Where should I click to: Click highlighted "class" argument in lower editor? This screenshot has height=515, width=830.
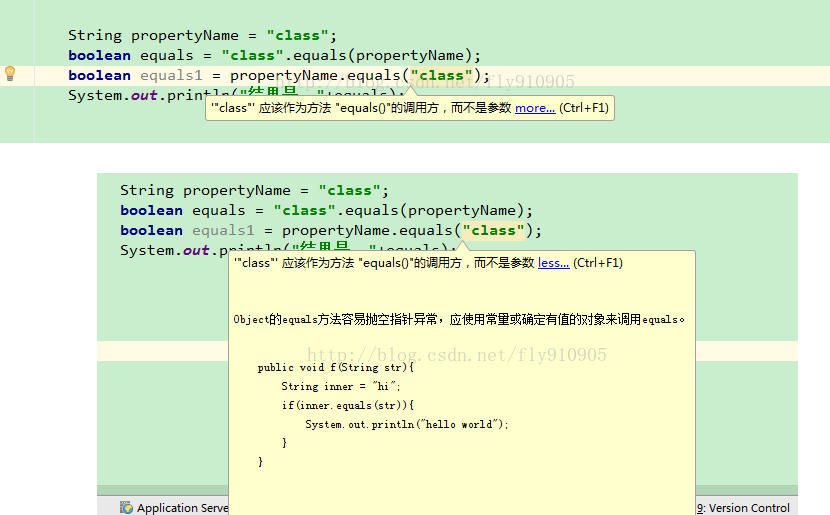tap(493, 231)
